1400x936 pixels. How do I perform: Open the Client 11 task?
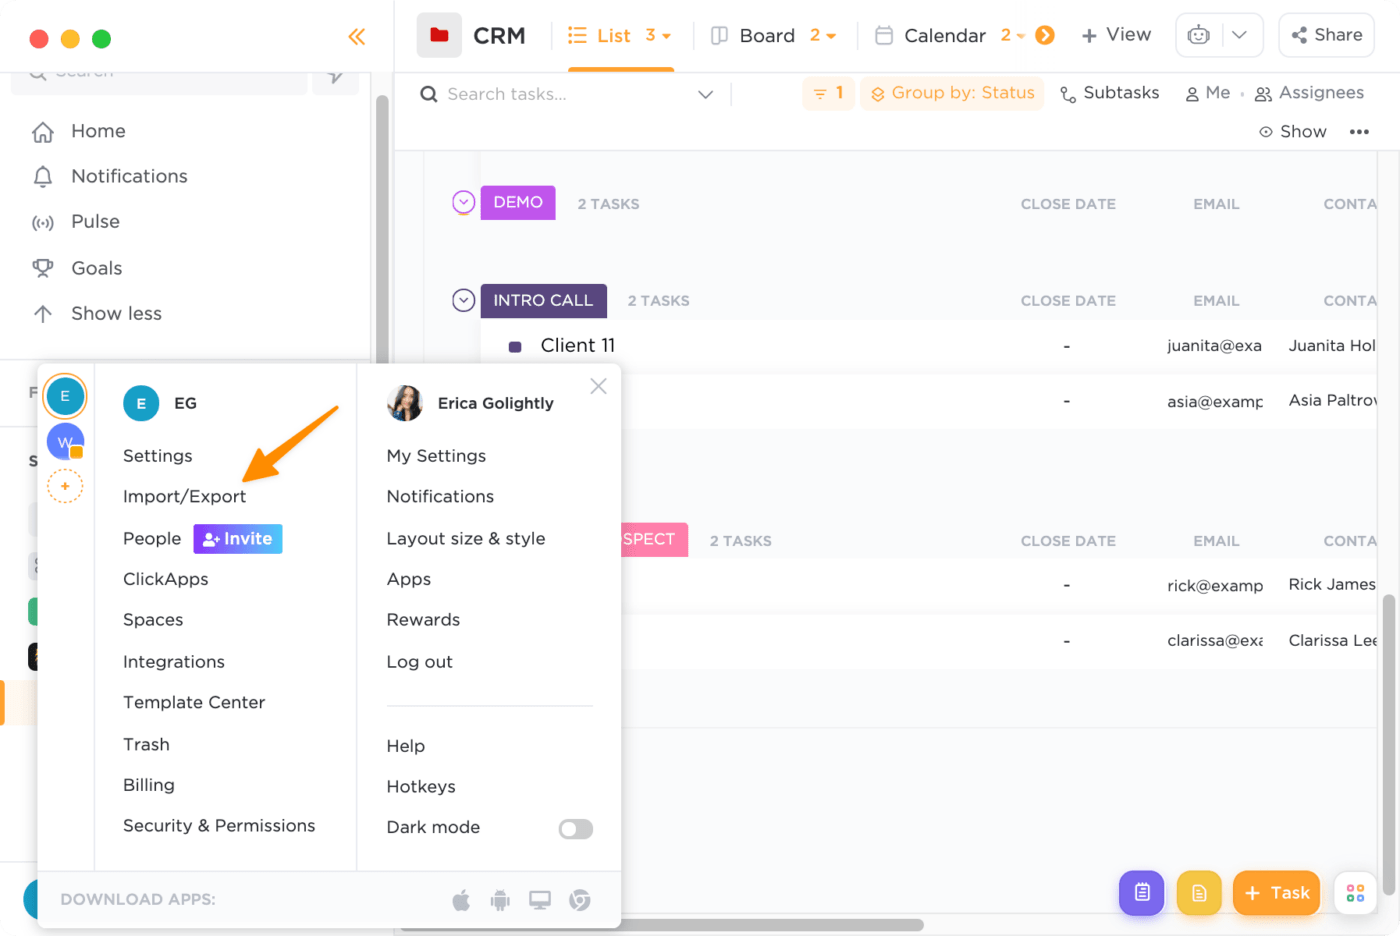pos(578,346)
